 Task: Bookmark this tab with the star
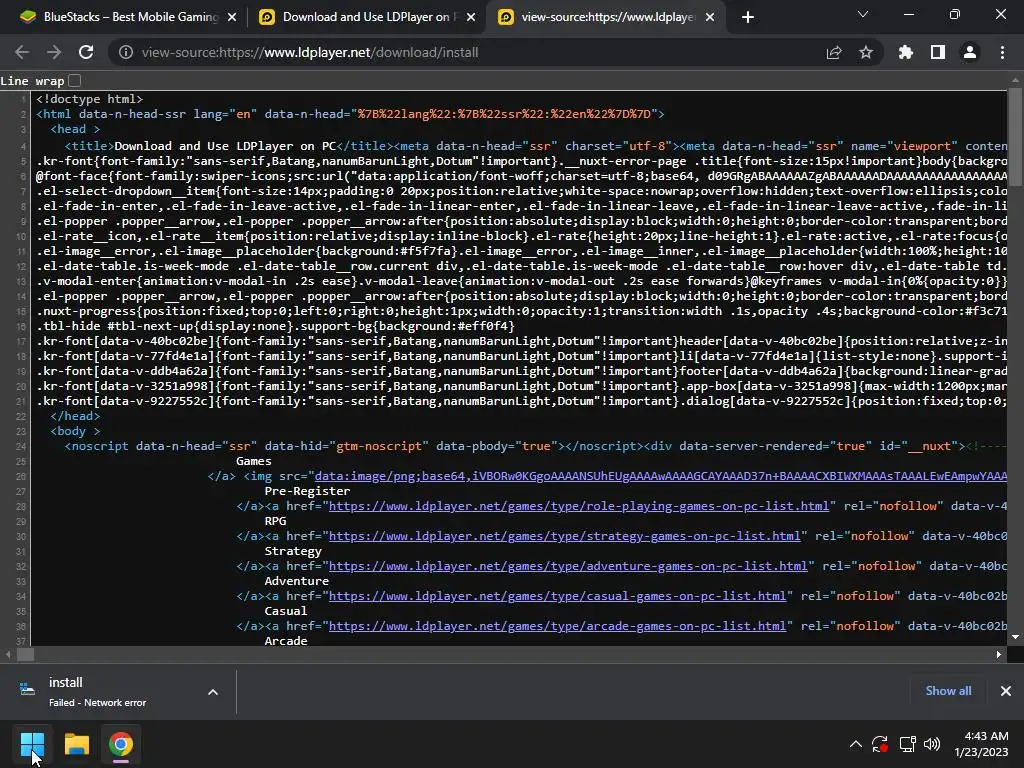click(x=866, y=52)
